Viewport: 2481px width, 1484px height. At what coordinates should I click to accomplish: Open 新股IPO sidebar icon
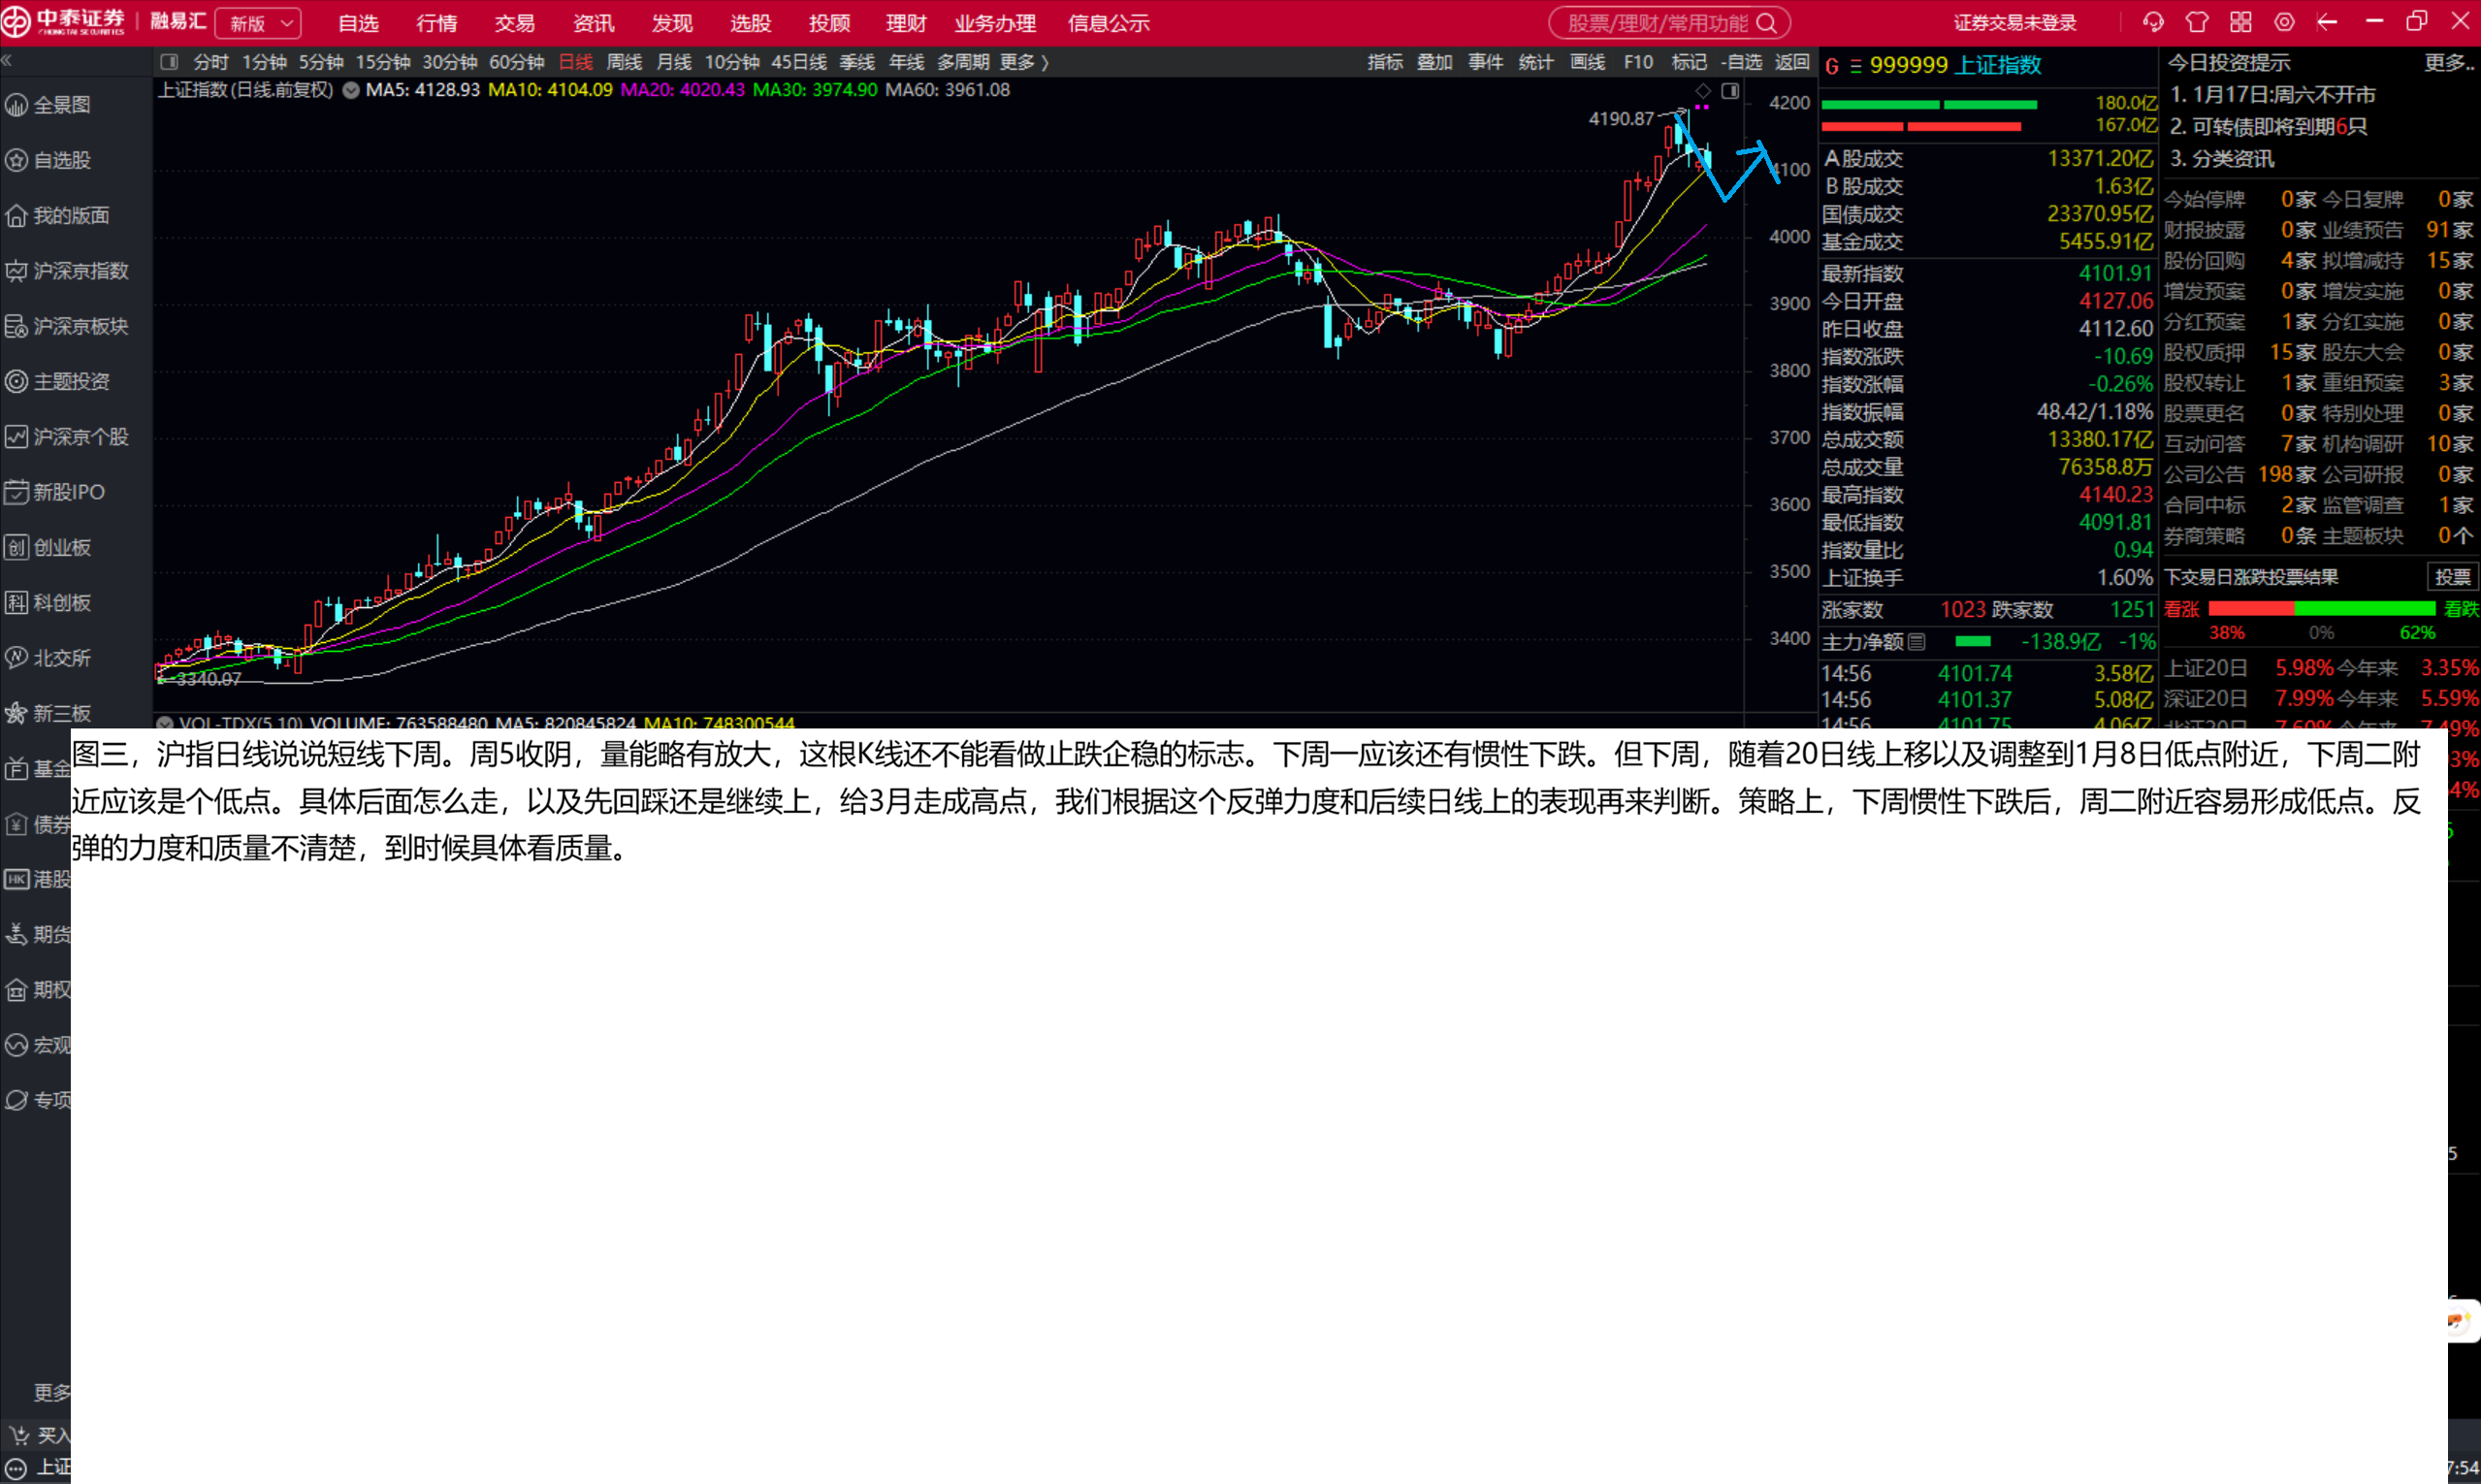click(x=17, y=492)
